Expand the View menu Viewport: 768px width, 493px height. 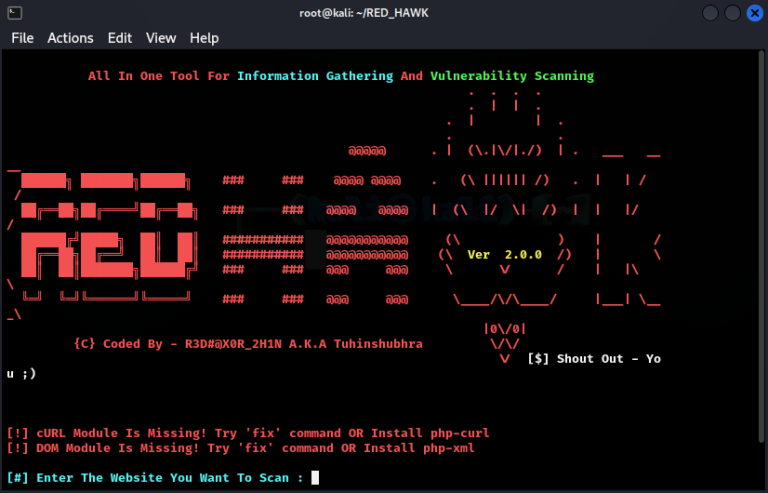click(x=161, y=38)
